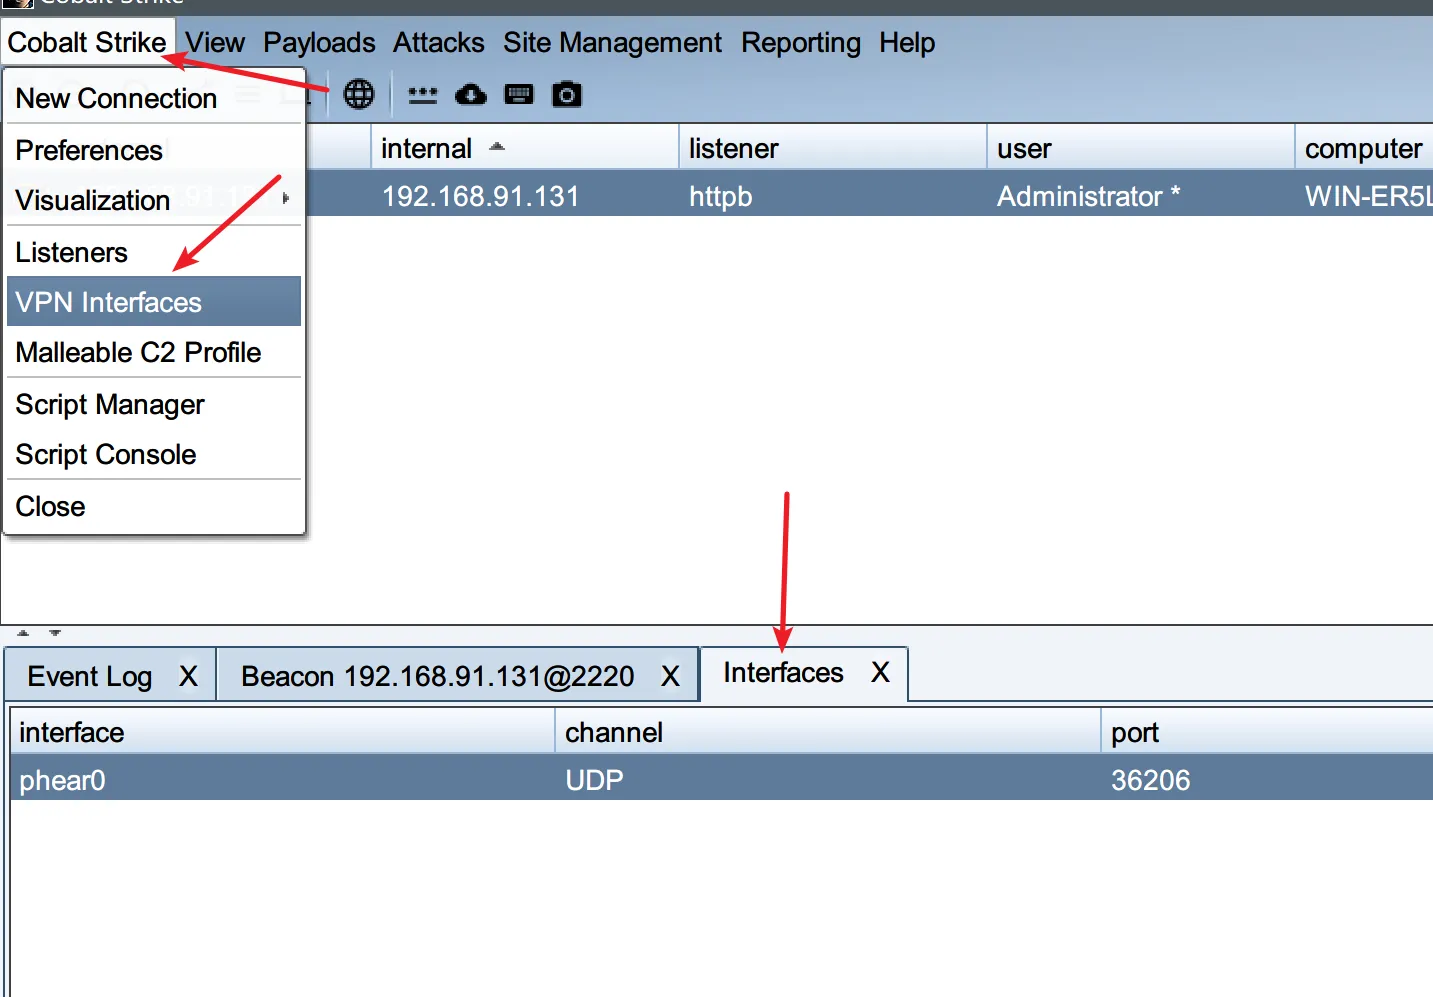Sort by the internal column arrow
This screenshot has height=997, width=1433.
point(497,147)
